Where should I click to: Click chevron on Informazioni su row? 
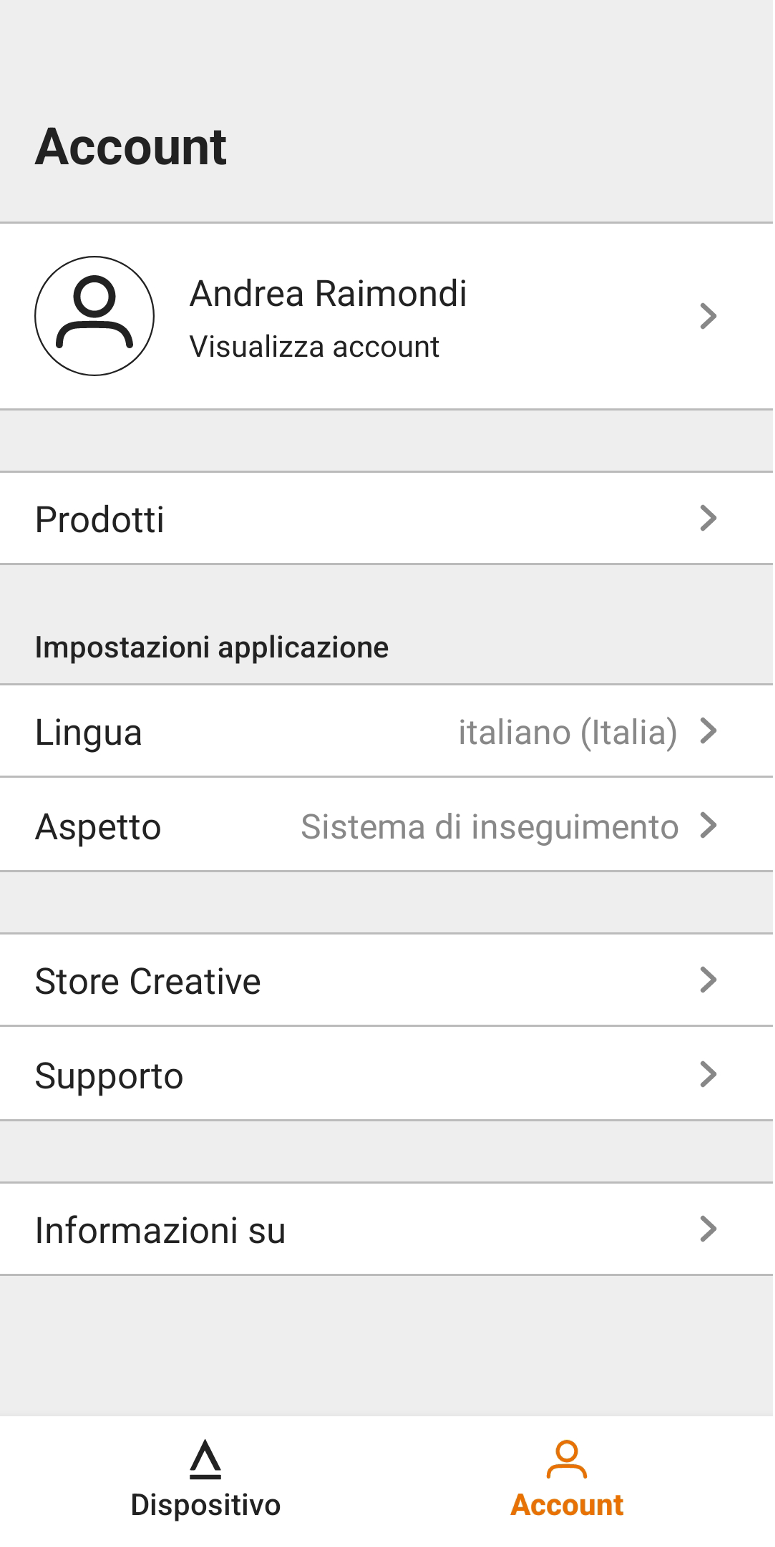(708, 1229)
